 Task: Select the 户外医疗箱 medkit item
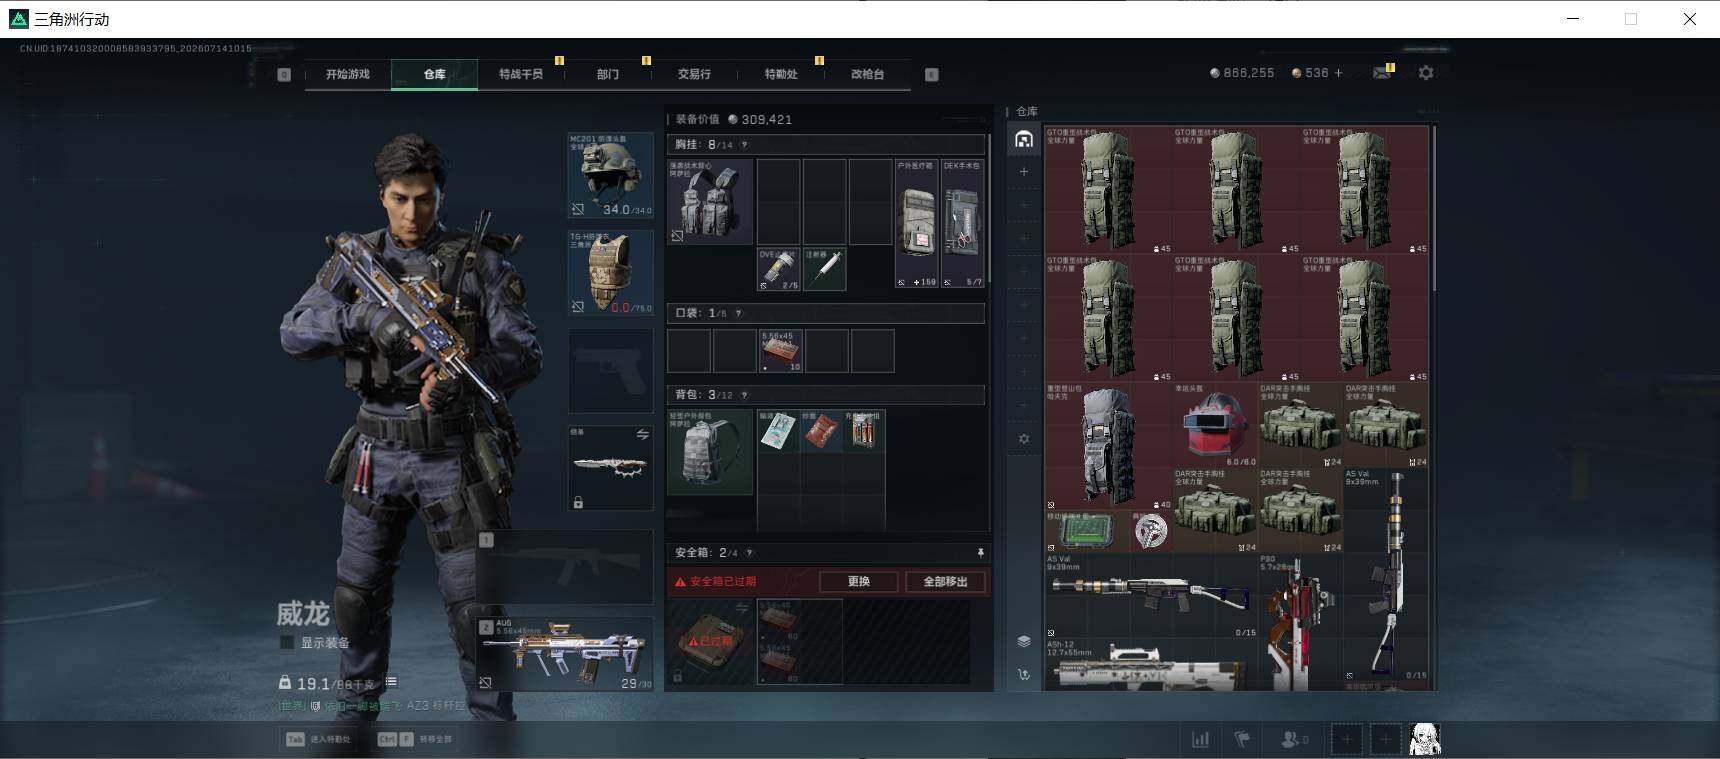coord(916,223)
